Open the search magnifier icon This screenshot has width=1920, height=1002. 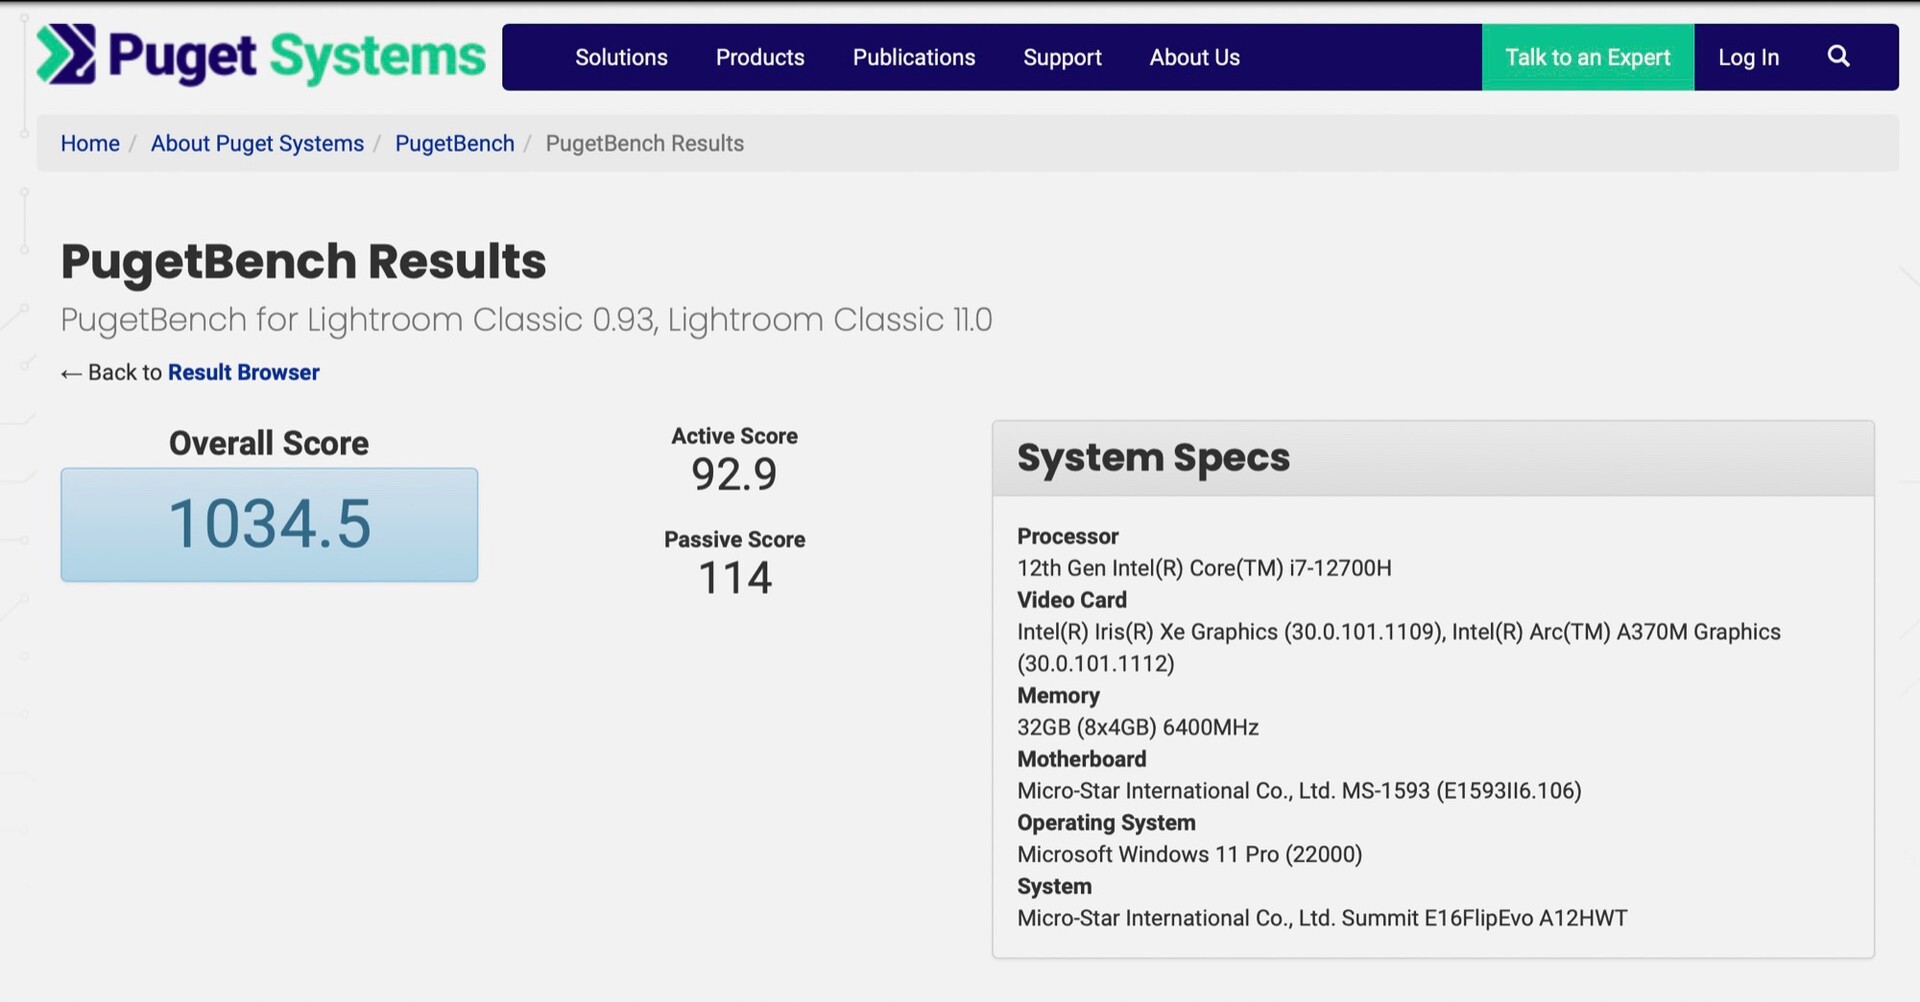coord(1838,56)
